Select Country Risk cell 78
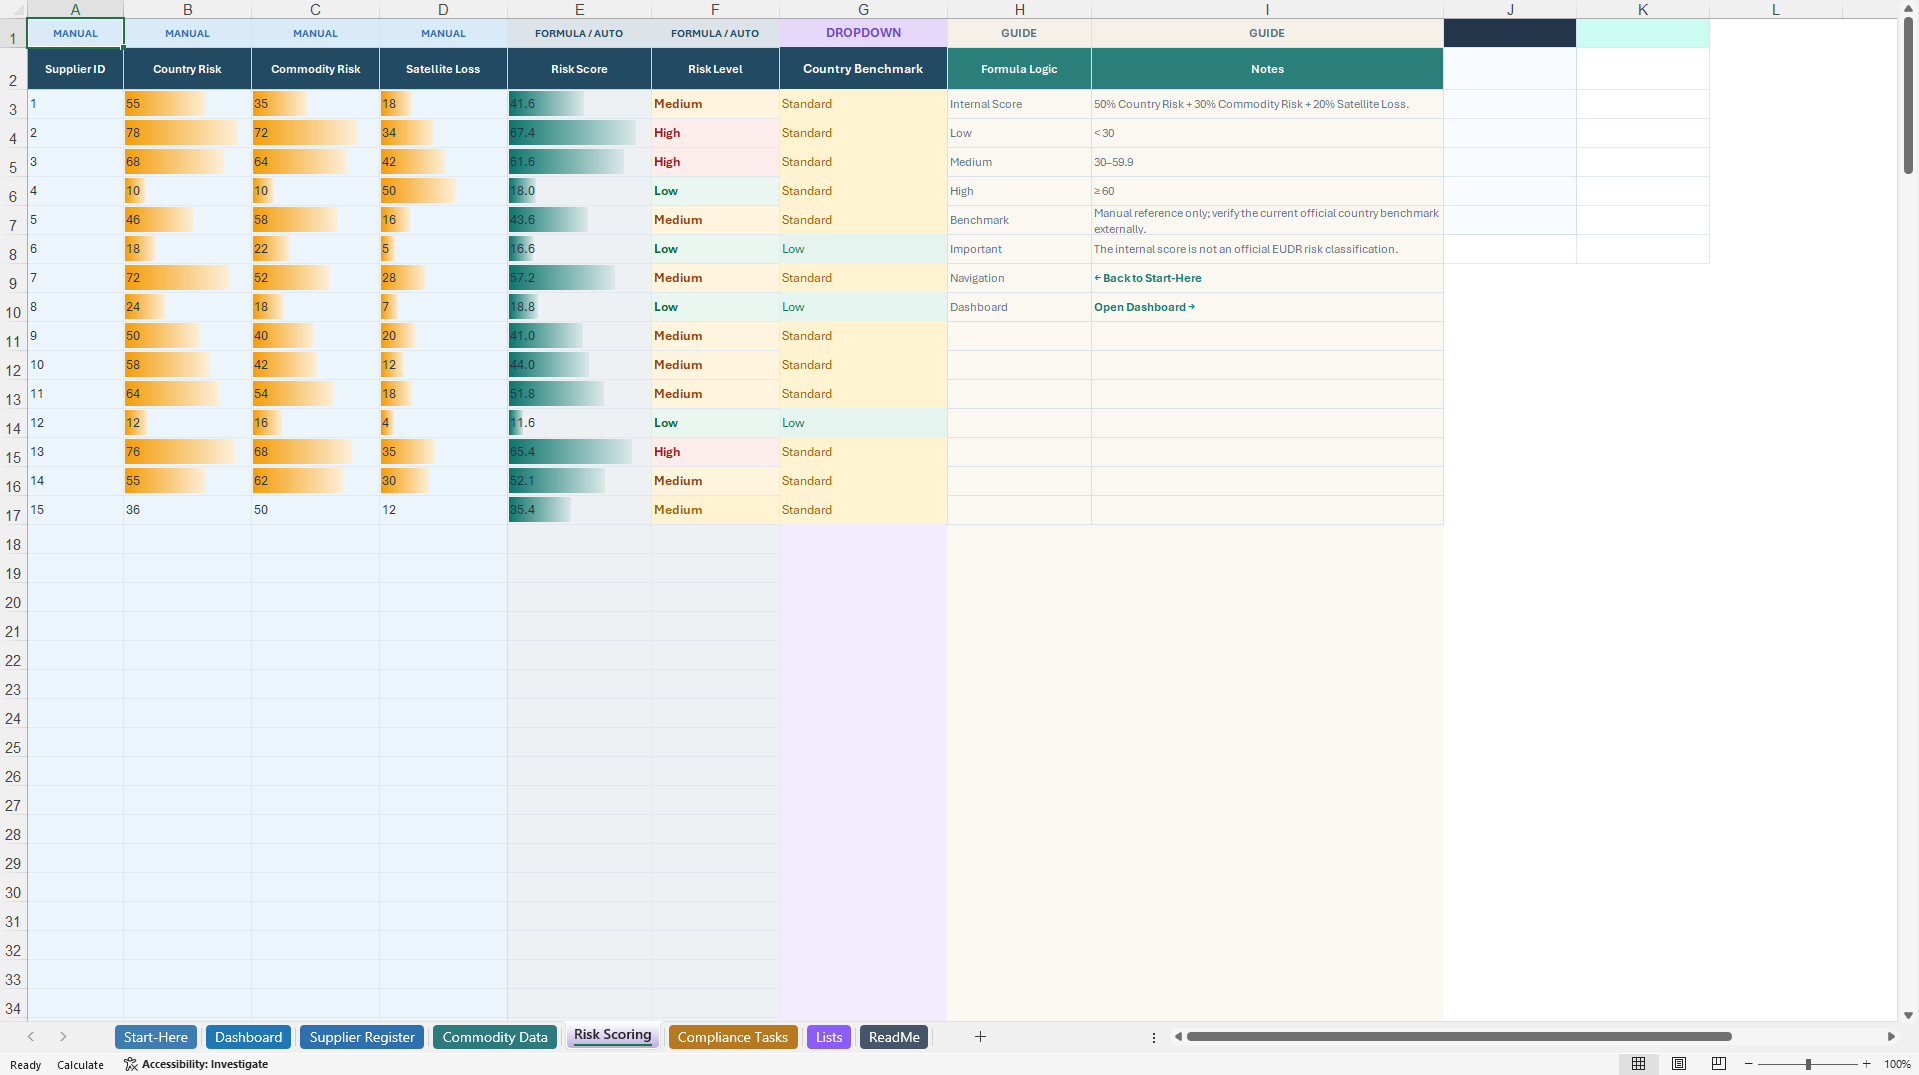1919x1075 pixels. click(x=187, y=133)
